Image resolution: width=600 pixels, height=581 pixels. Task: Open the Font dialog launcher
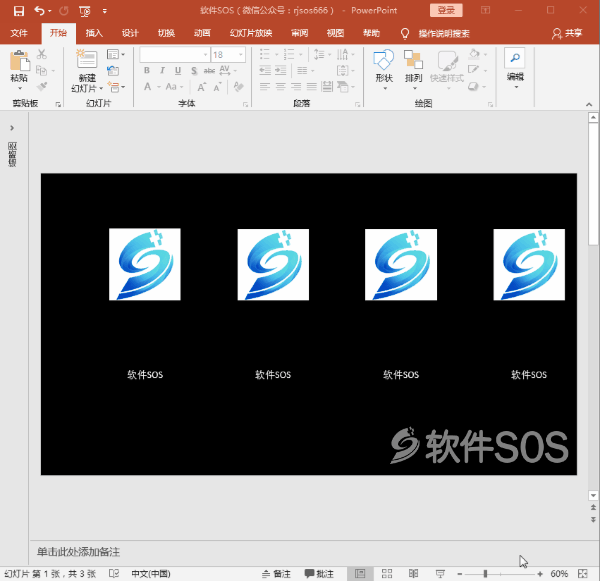click(x=245, y=104)
